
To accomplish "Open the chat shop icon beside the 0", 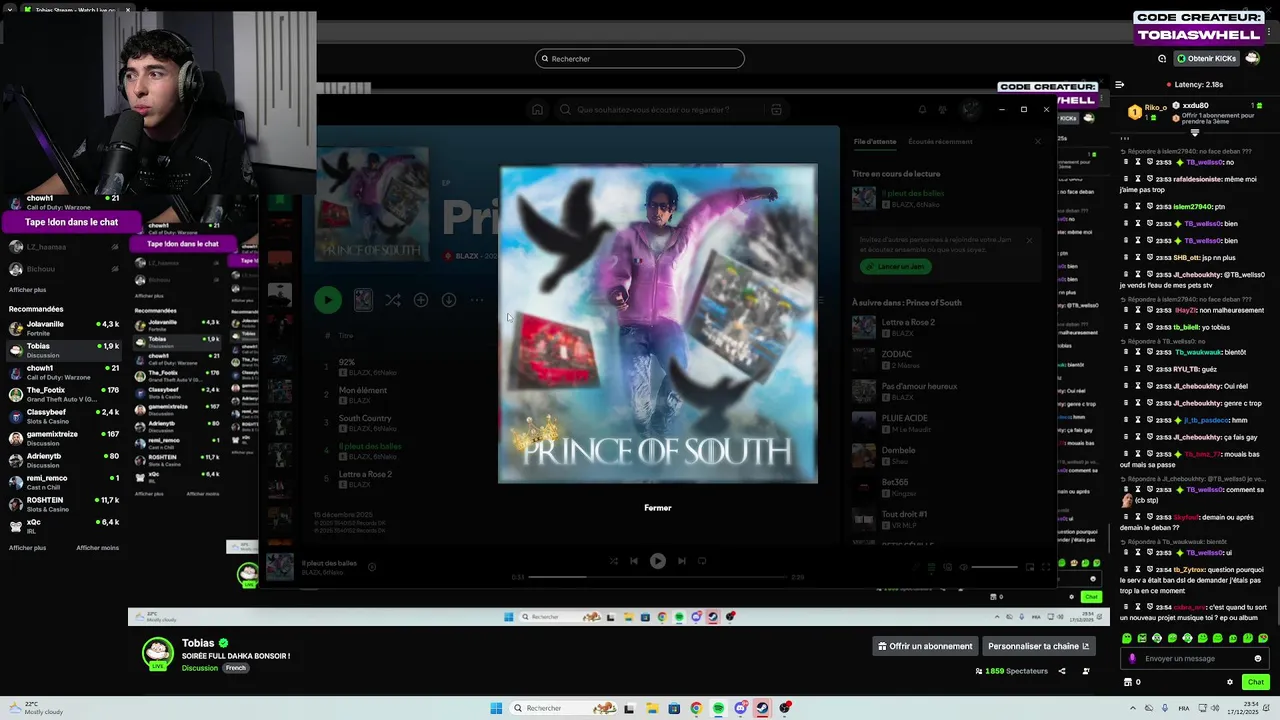I will tap(1128, 682).
